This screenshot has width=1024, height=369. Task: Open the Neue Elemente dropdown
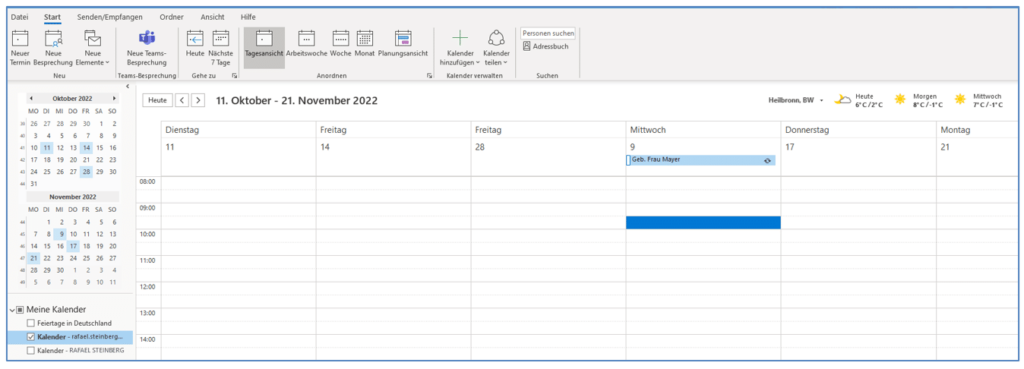pyautogui.click(x=93, y=48)
